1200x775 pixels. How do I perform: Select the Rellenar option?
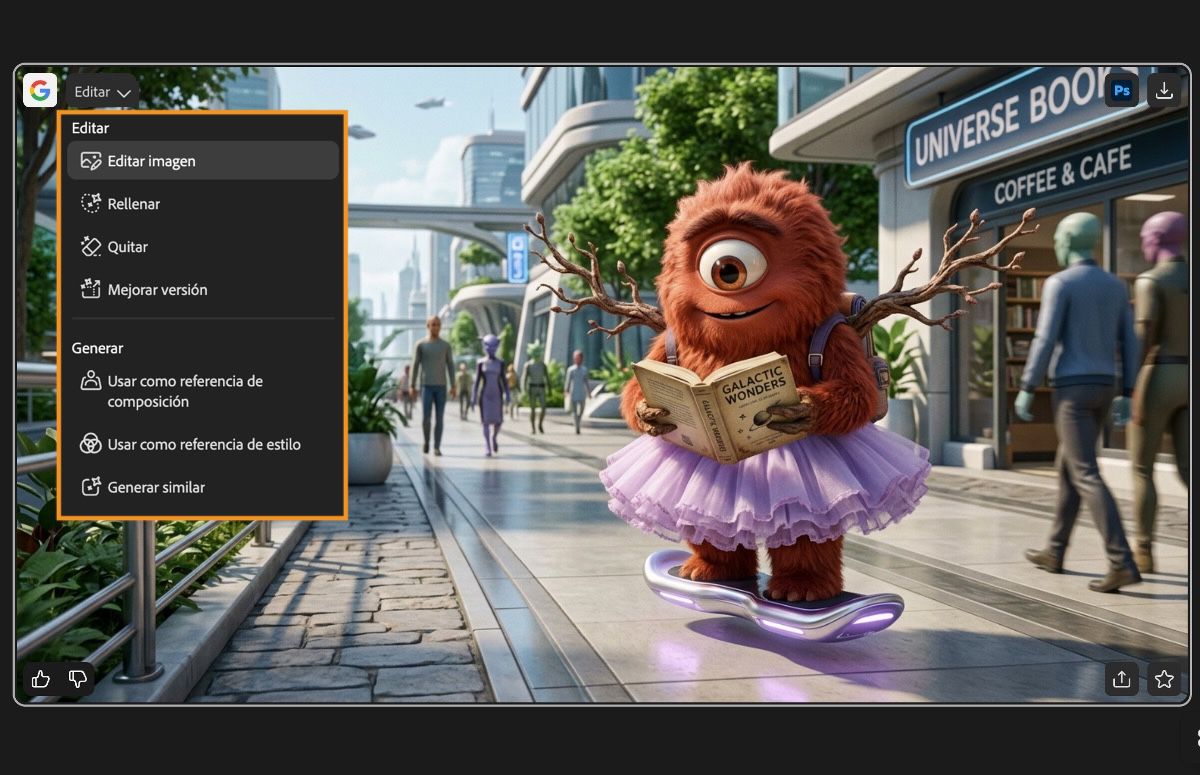click(x=203, y=204)
